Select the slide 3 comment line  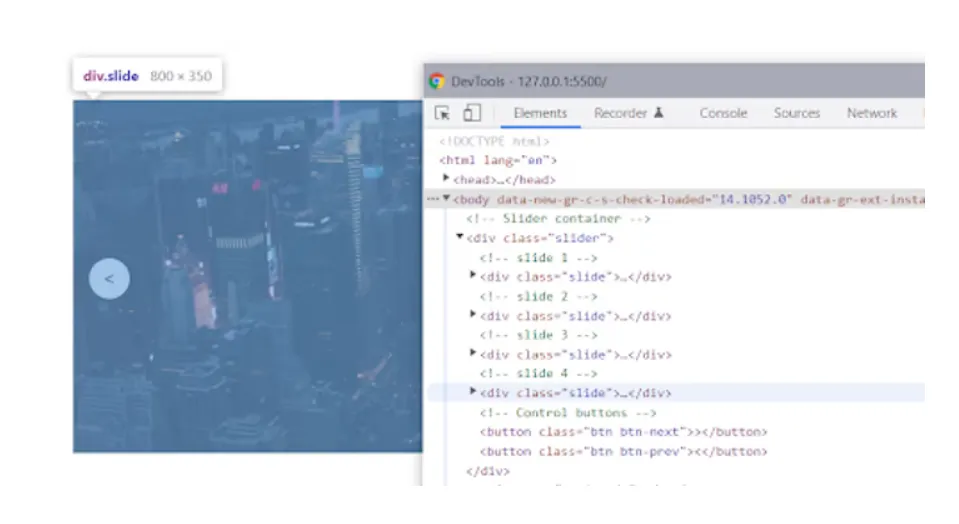click(538, 335)
